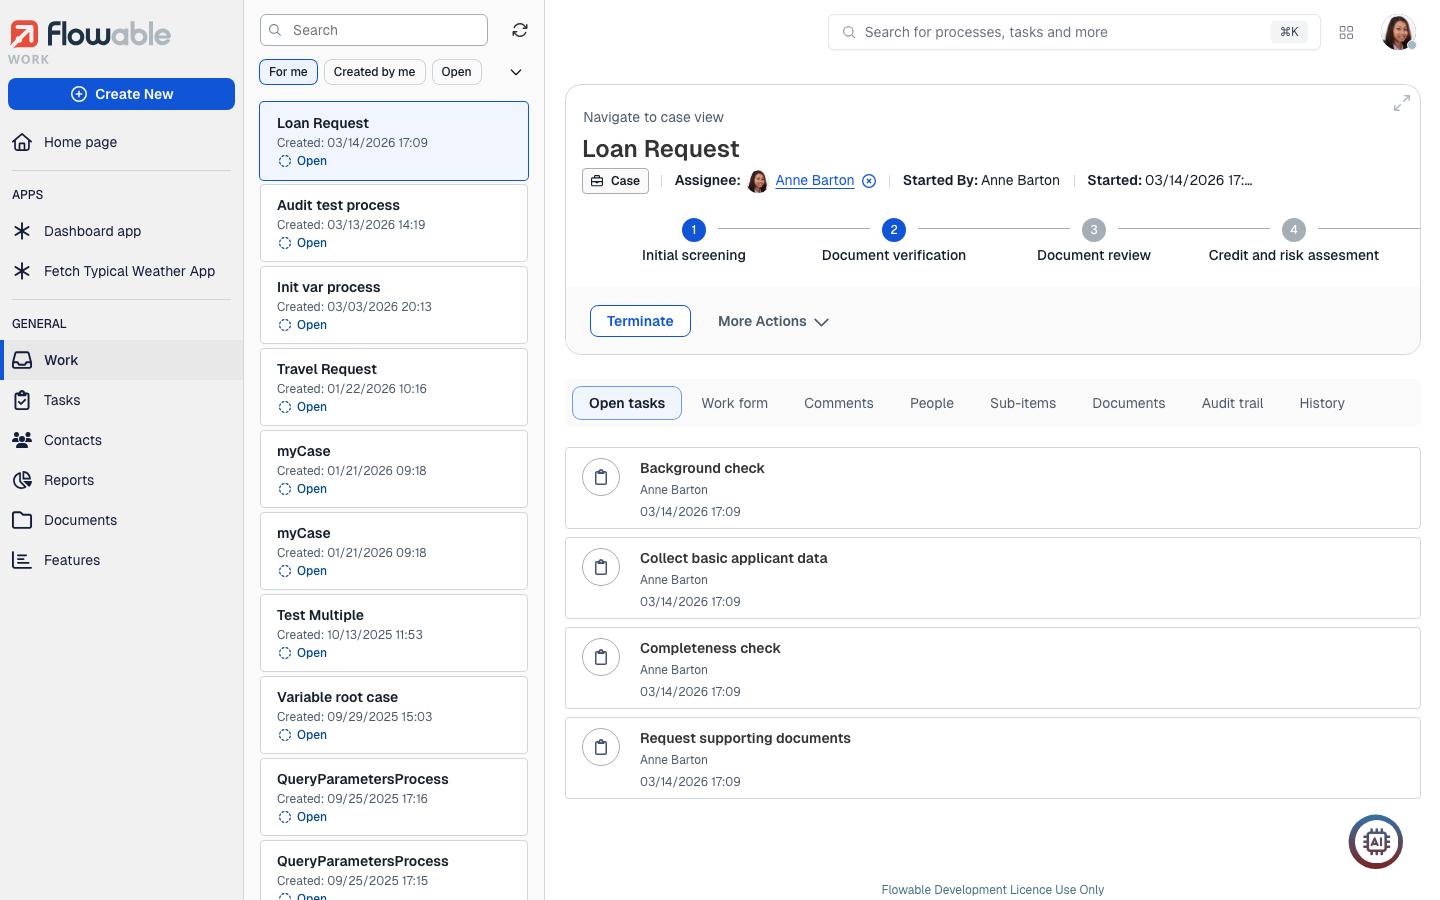Viewport: 1440px width, 900px height.
Task: Click the Terminate button
Action: click(x=640, y=321)
